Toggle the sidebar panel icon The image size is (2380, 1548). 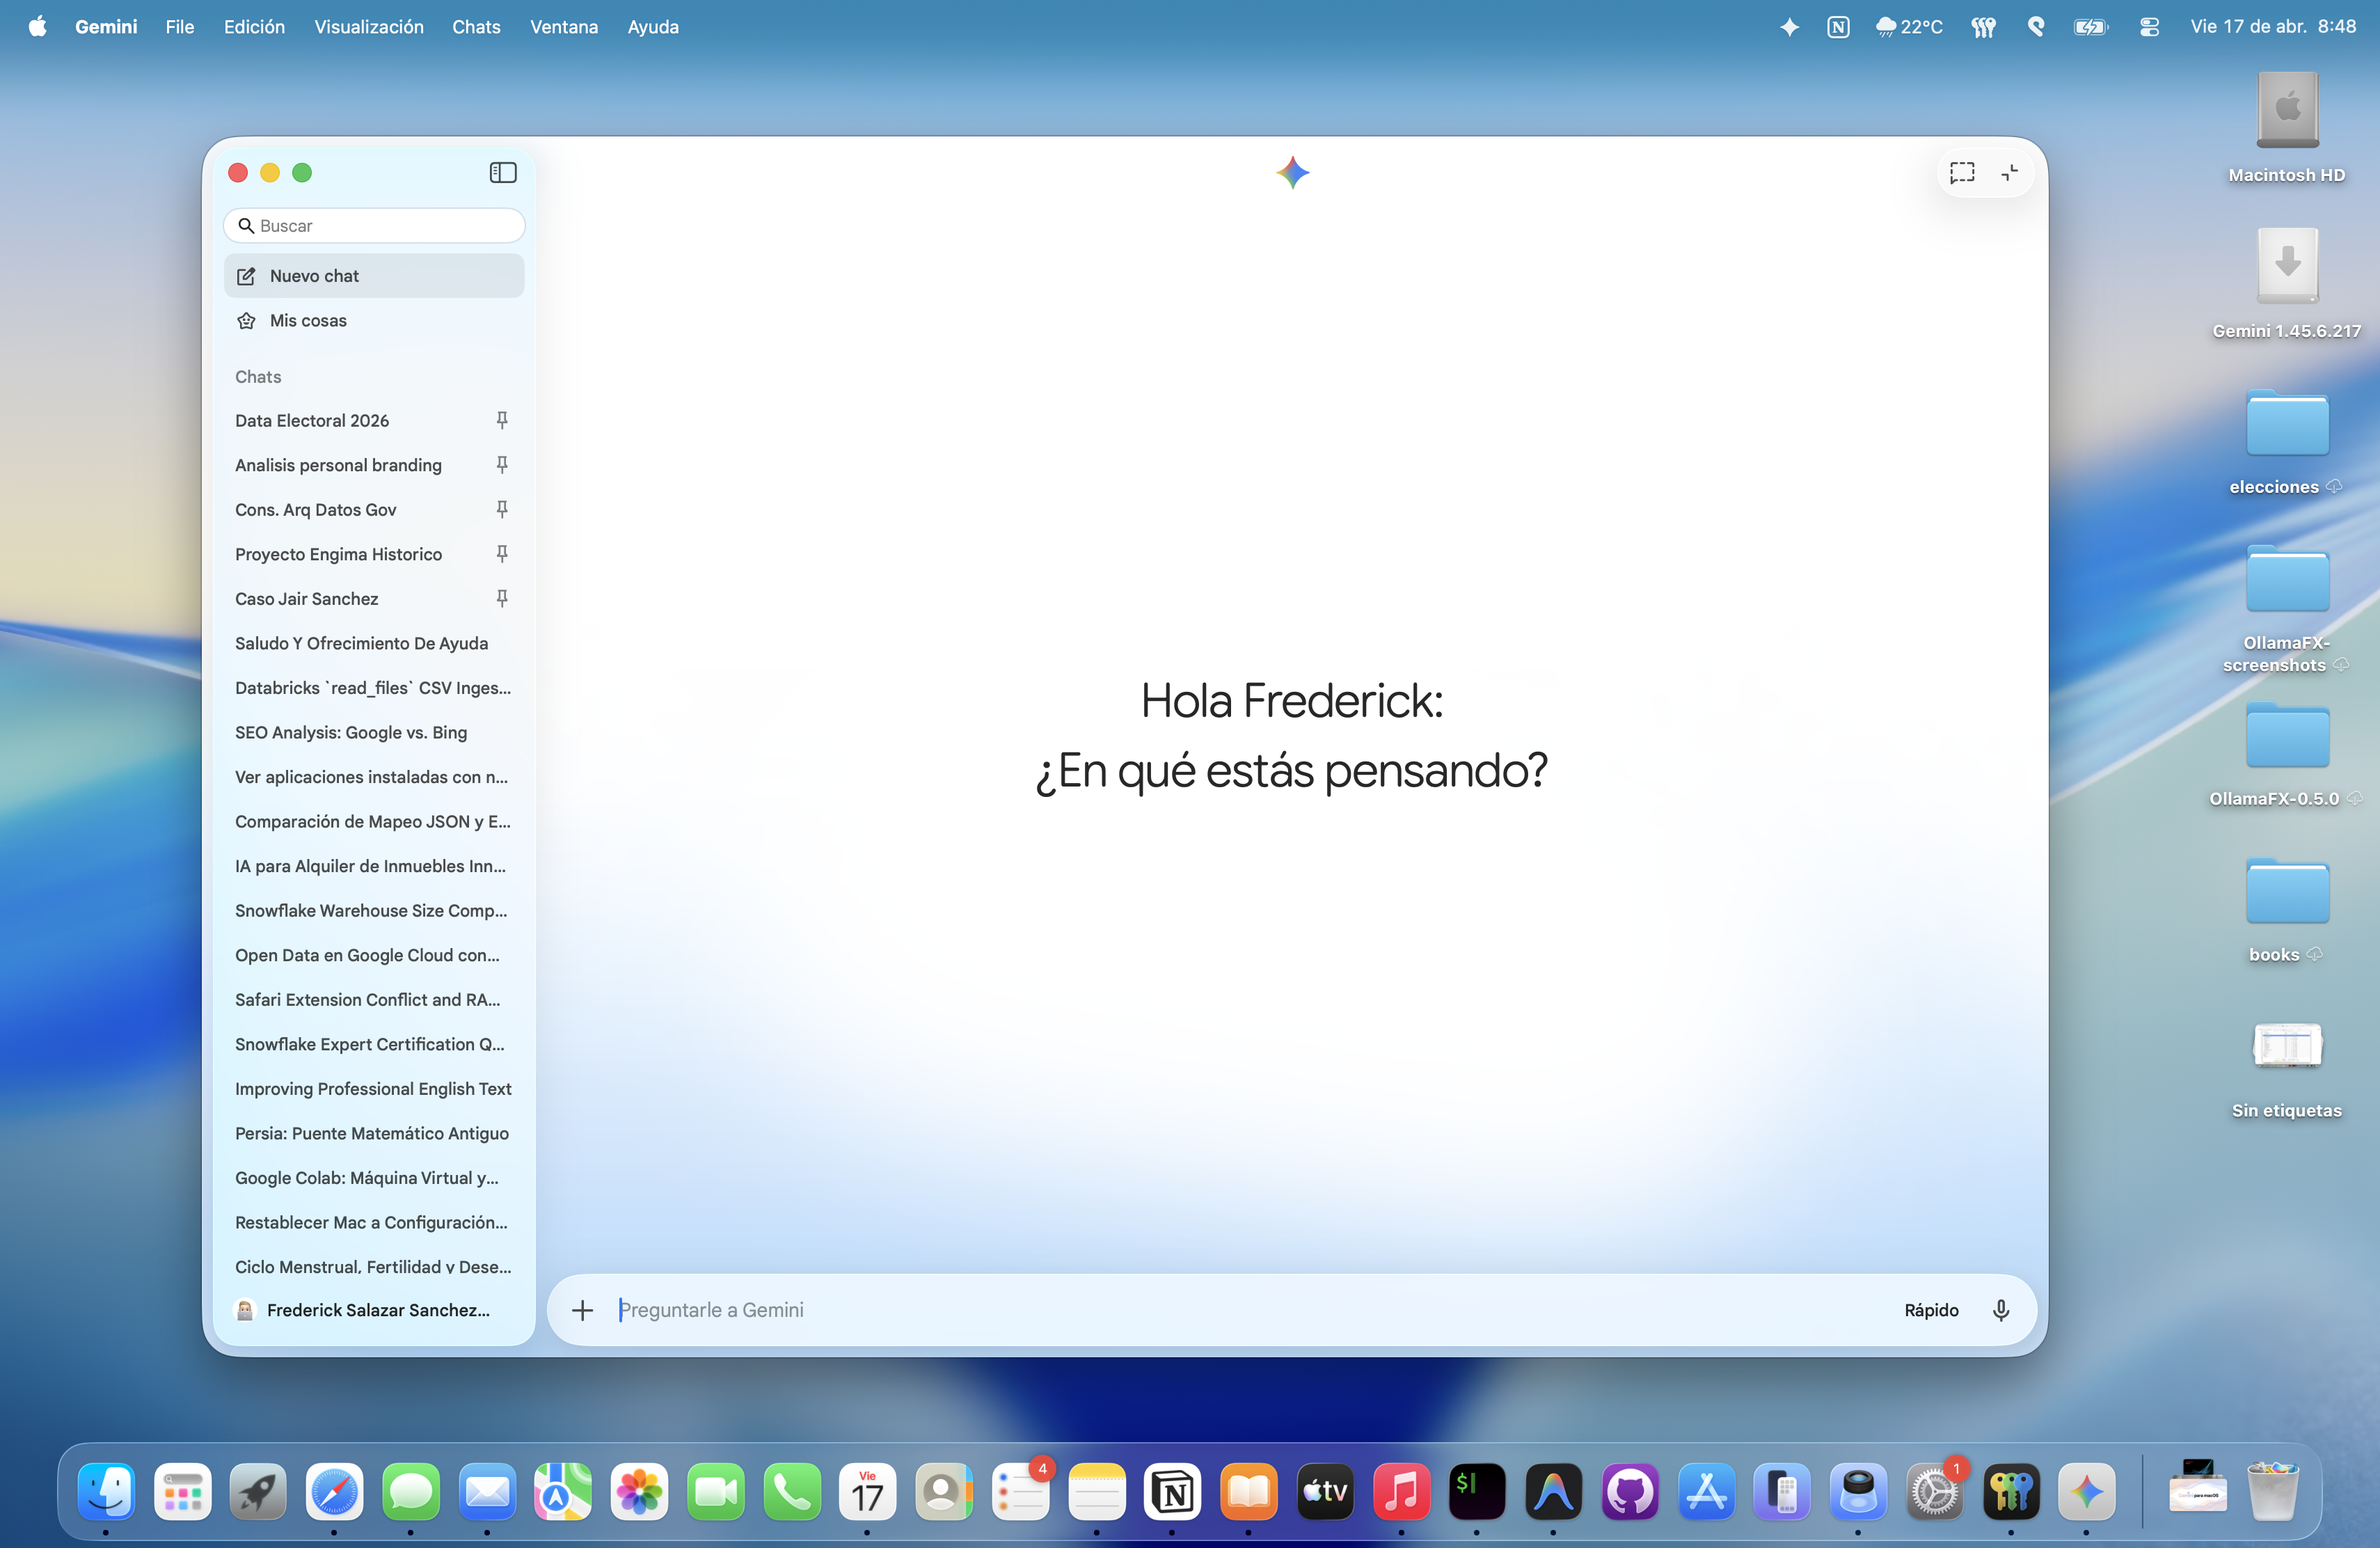pos(503,172)
